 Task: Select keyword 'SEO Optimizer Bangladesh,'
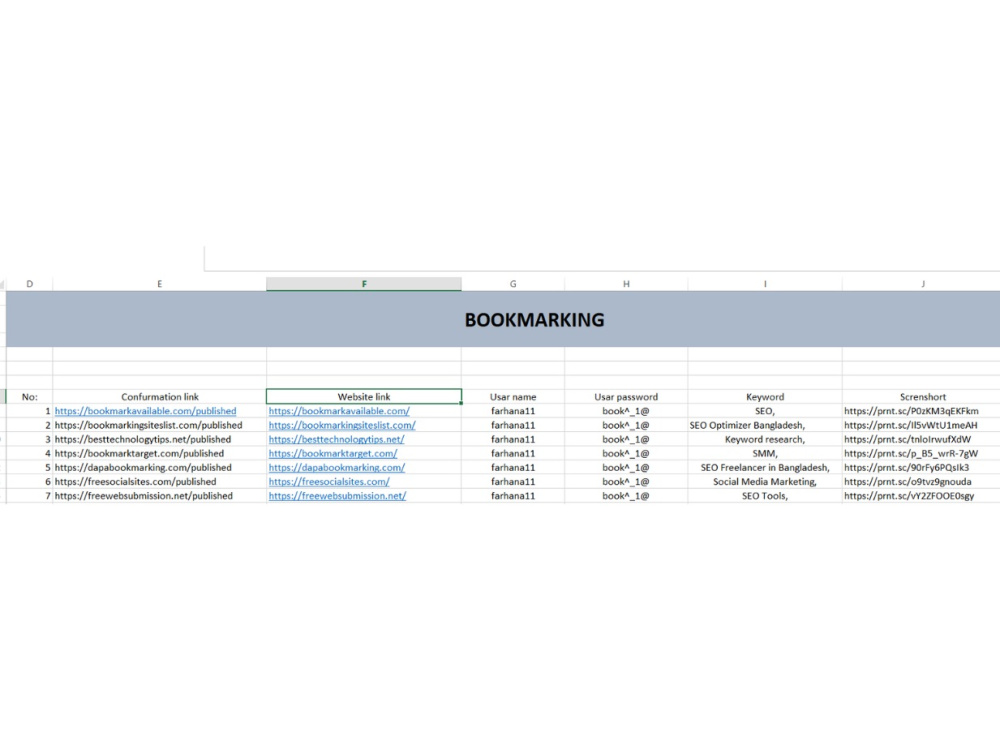[x=765, y=425]
